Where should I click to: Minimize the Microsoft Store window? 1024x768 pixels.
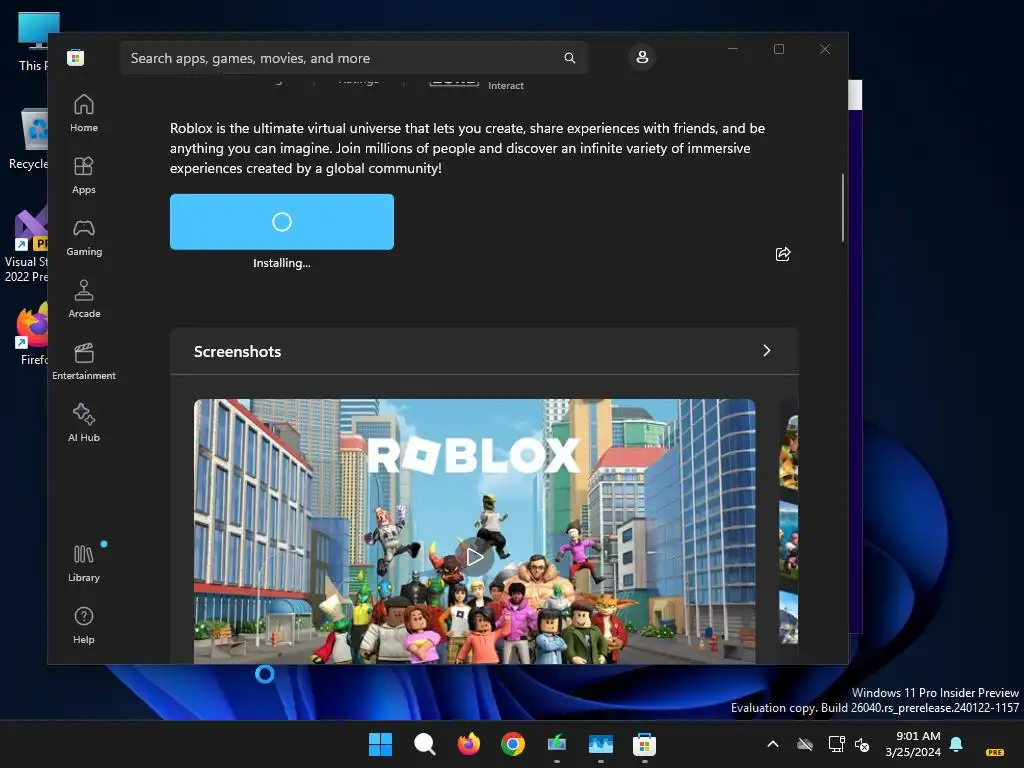point(733,49)
